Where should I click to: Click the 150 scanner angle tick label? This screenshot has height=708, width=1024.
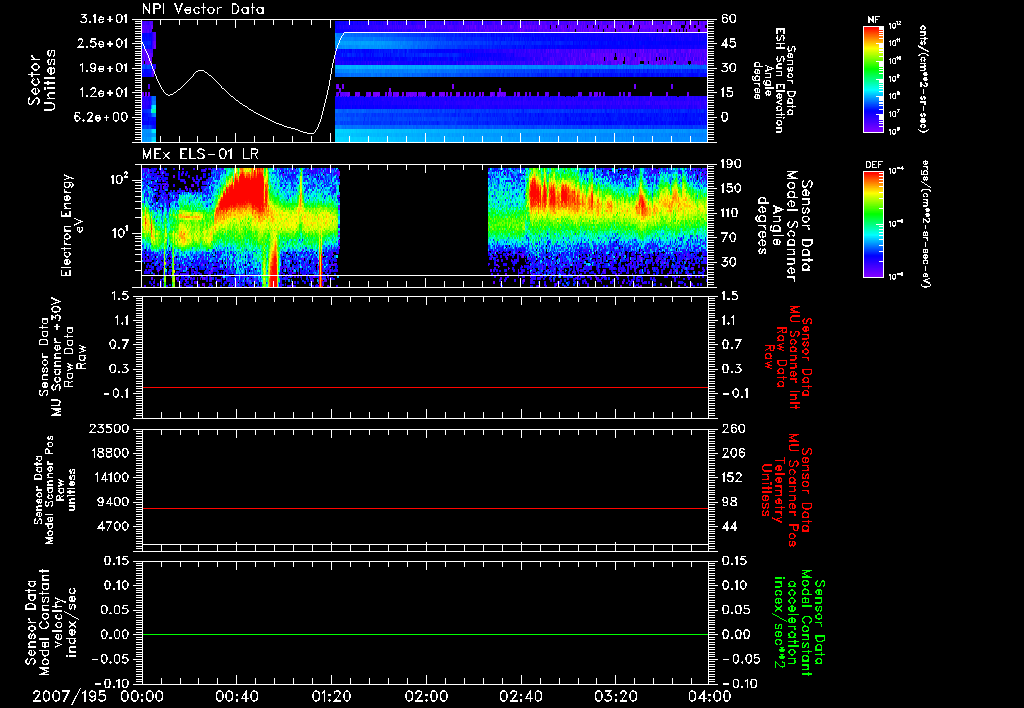click(x=731, y=189)
